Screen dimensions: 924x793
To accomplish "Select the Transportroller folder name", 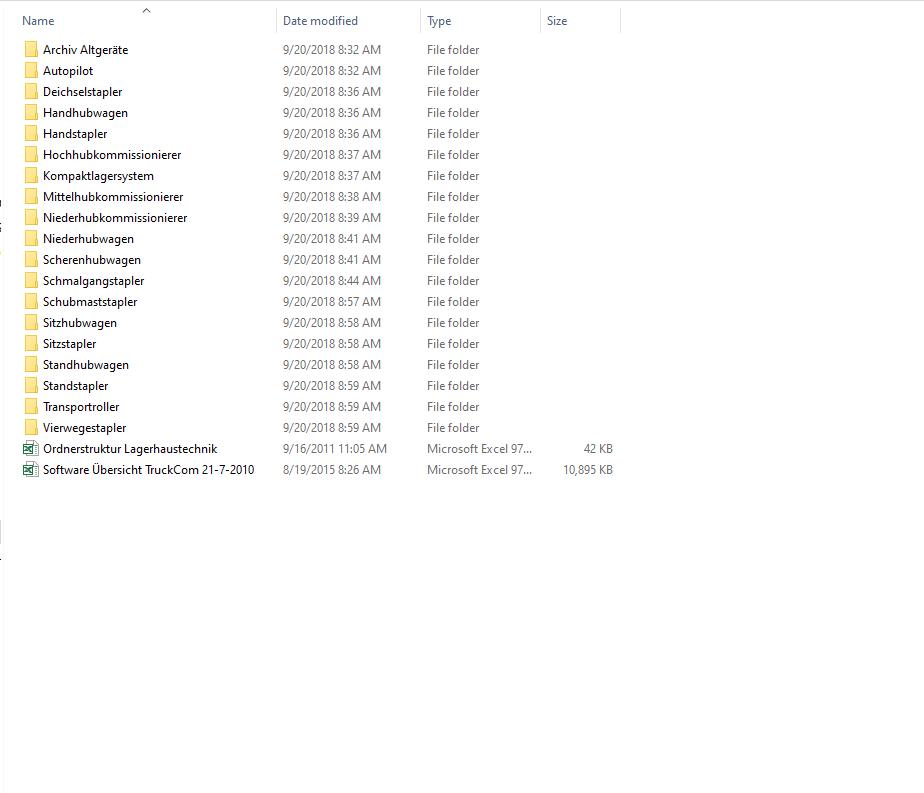I will click(x=81, y=407).
